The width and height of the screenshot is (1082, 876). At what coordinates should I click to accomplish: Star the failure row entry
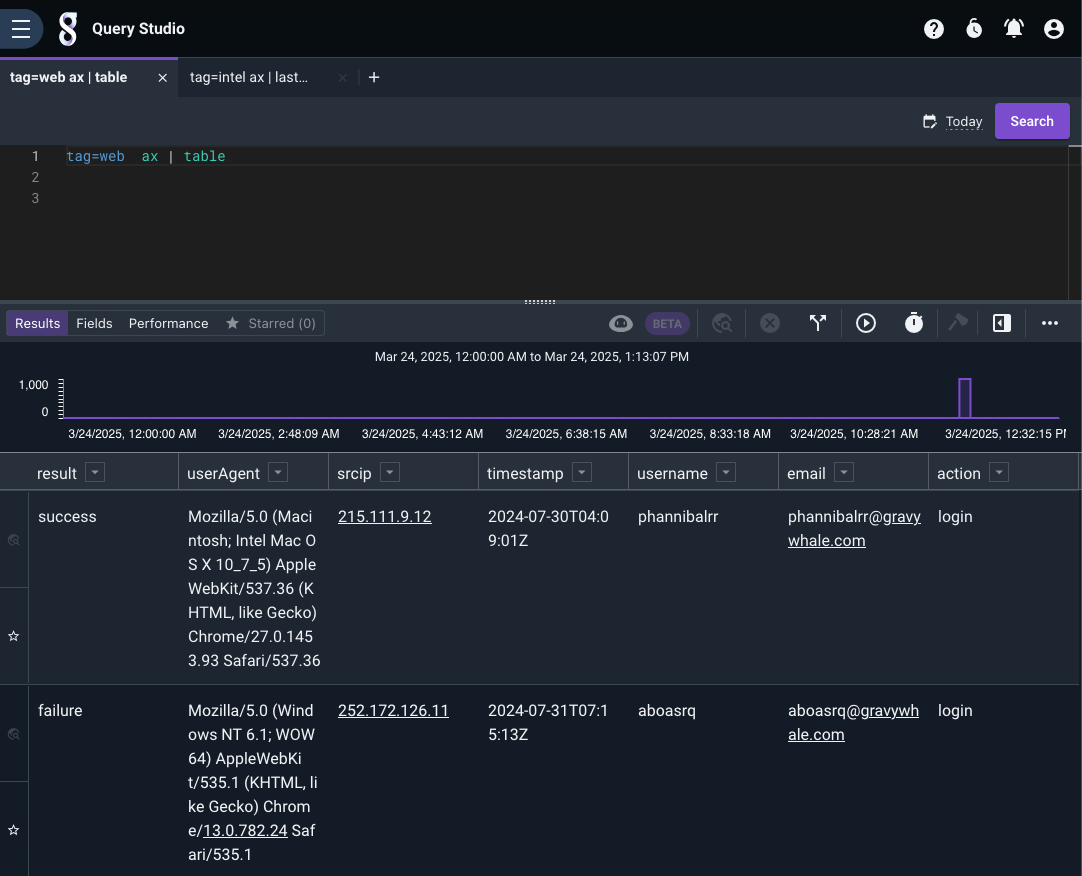point(14,830)
